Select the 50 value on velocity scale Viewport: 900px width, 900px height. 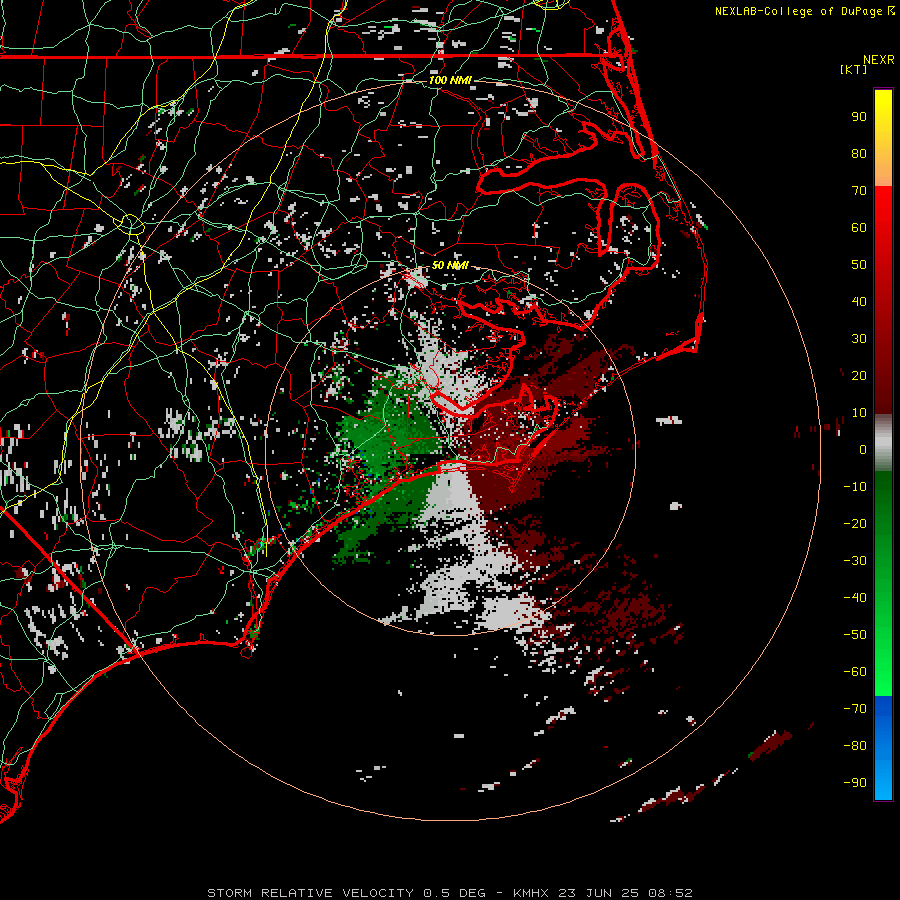point(859,265)
